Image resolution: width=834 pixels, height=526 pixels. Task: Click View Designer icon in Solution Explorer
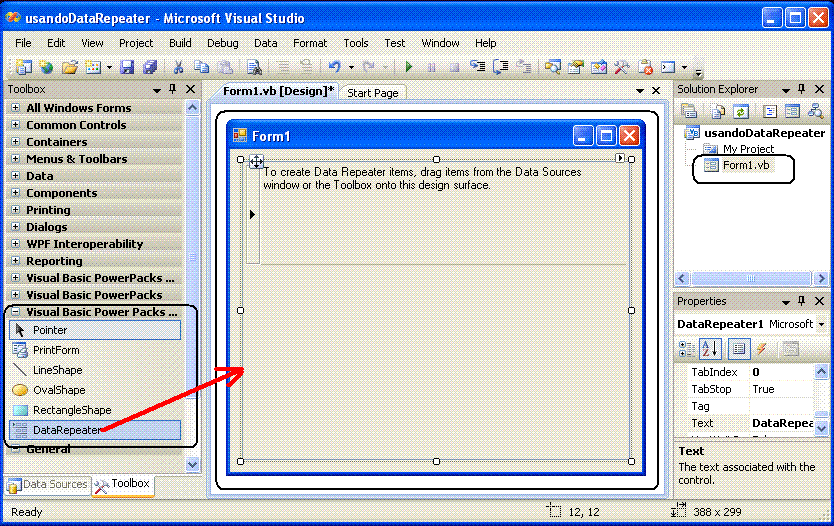tap(792, 111)
